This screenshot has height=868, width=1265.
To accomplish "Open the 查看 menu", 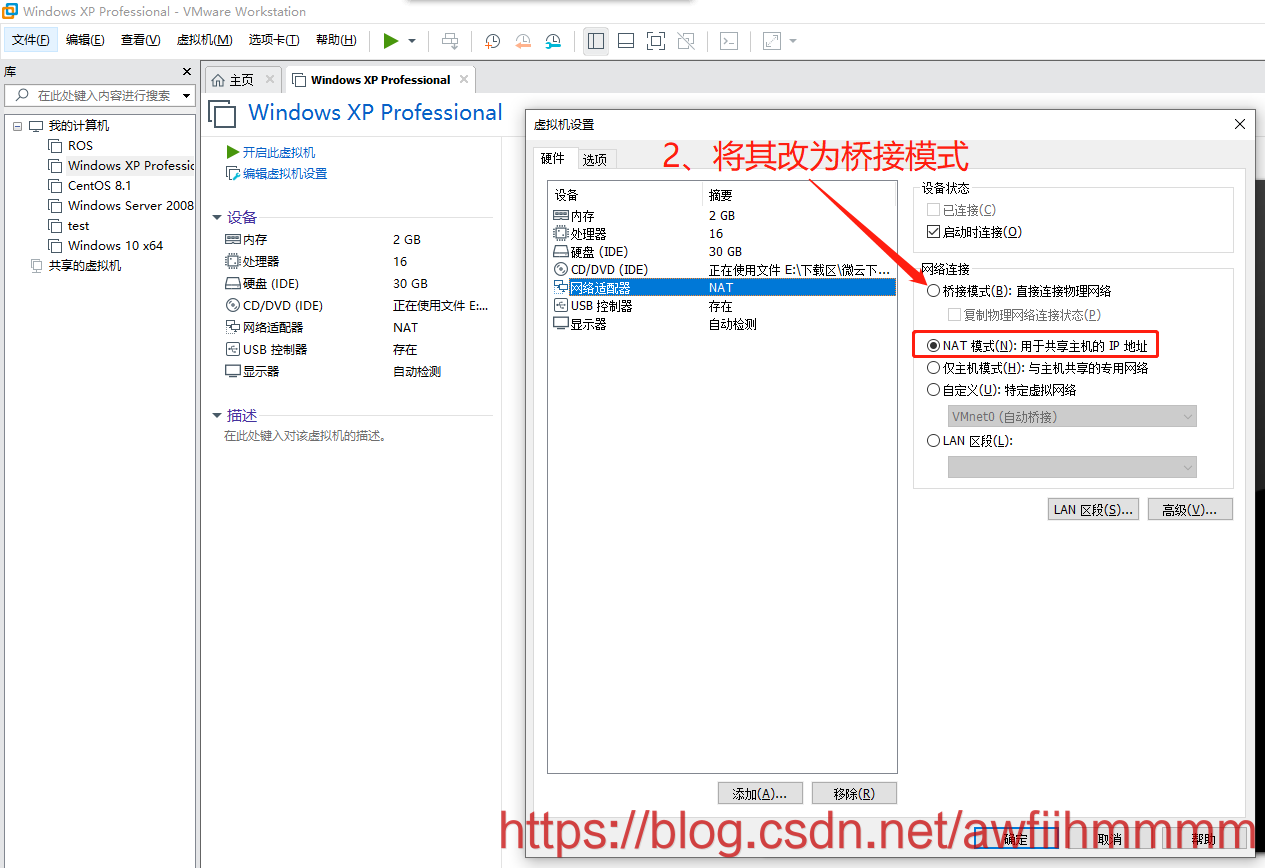I will 140,40.
